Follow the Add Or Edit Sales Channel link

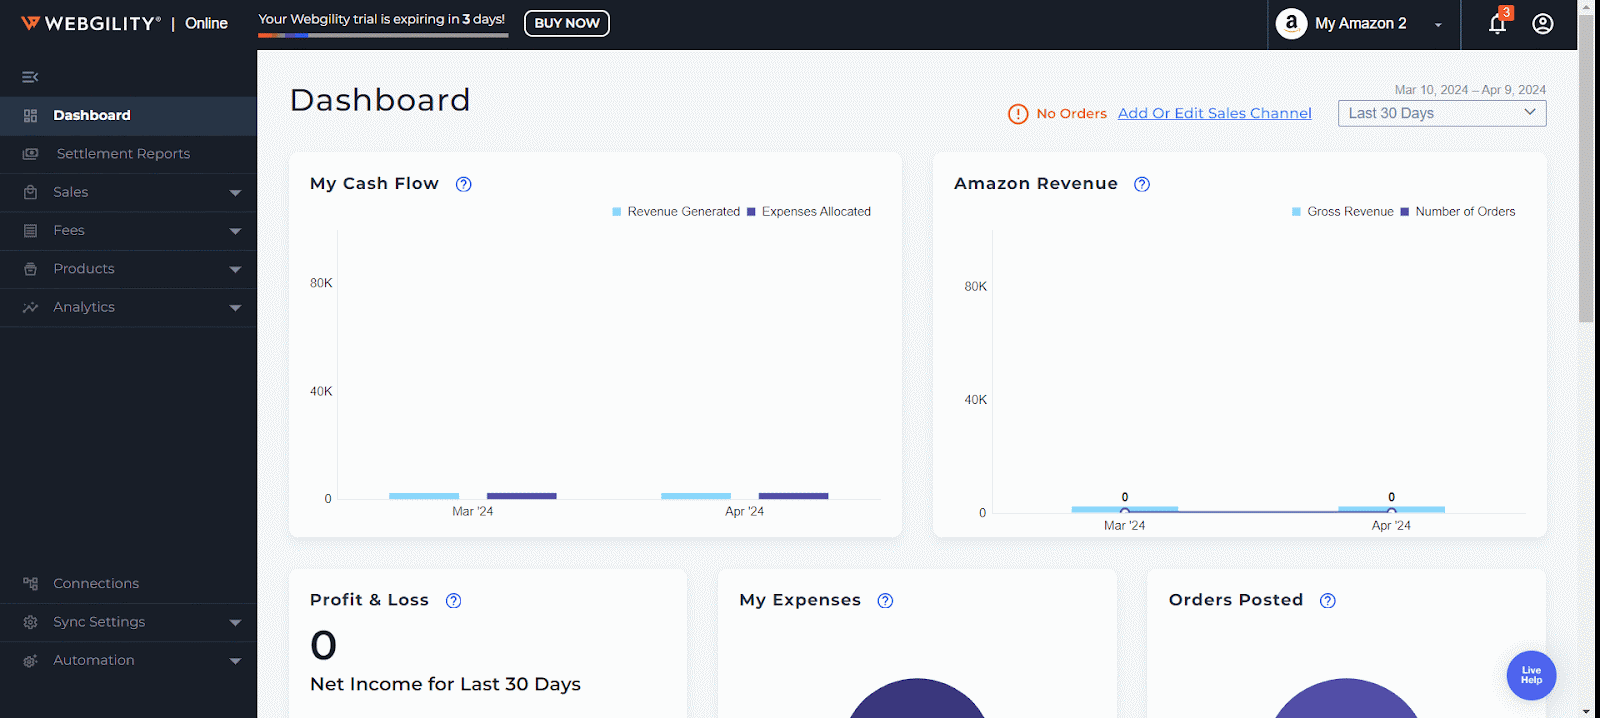coord(1214,114)
